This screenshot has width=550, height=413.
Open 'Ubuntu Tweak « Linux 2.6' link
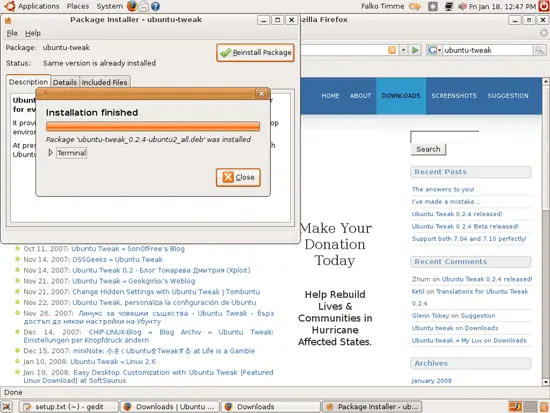tap(113, 362)
